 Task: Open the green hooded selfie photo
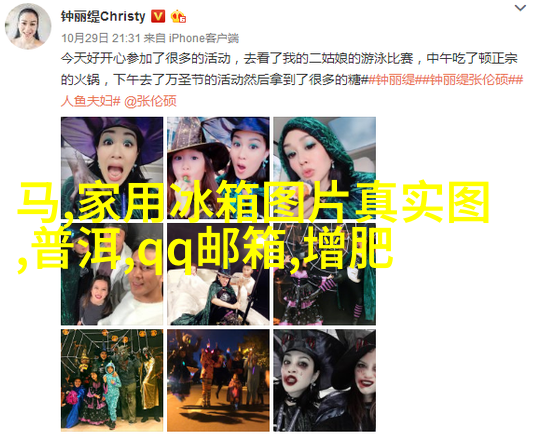[324, 168]
